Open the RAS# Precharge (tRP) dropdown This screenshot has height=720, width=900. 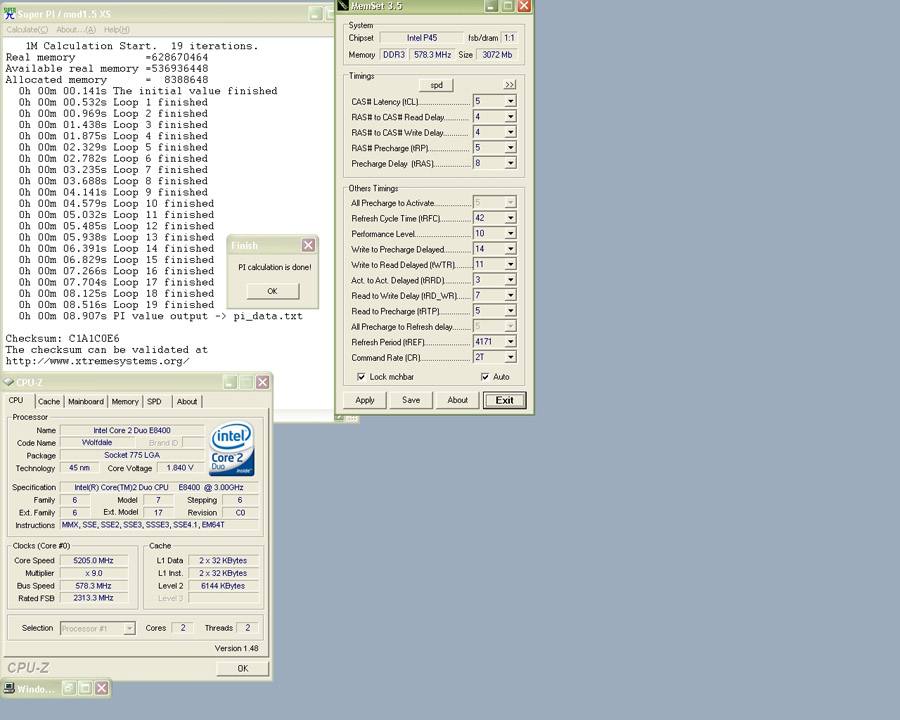510,148
